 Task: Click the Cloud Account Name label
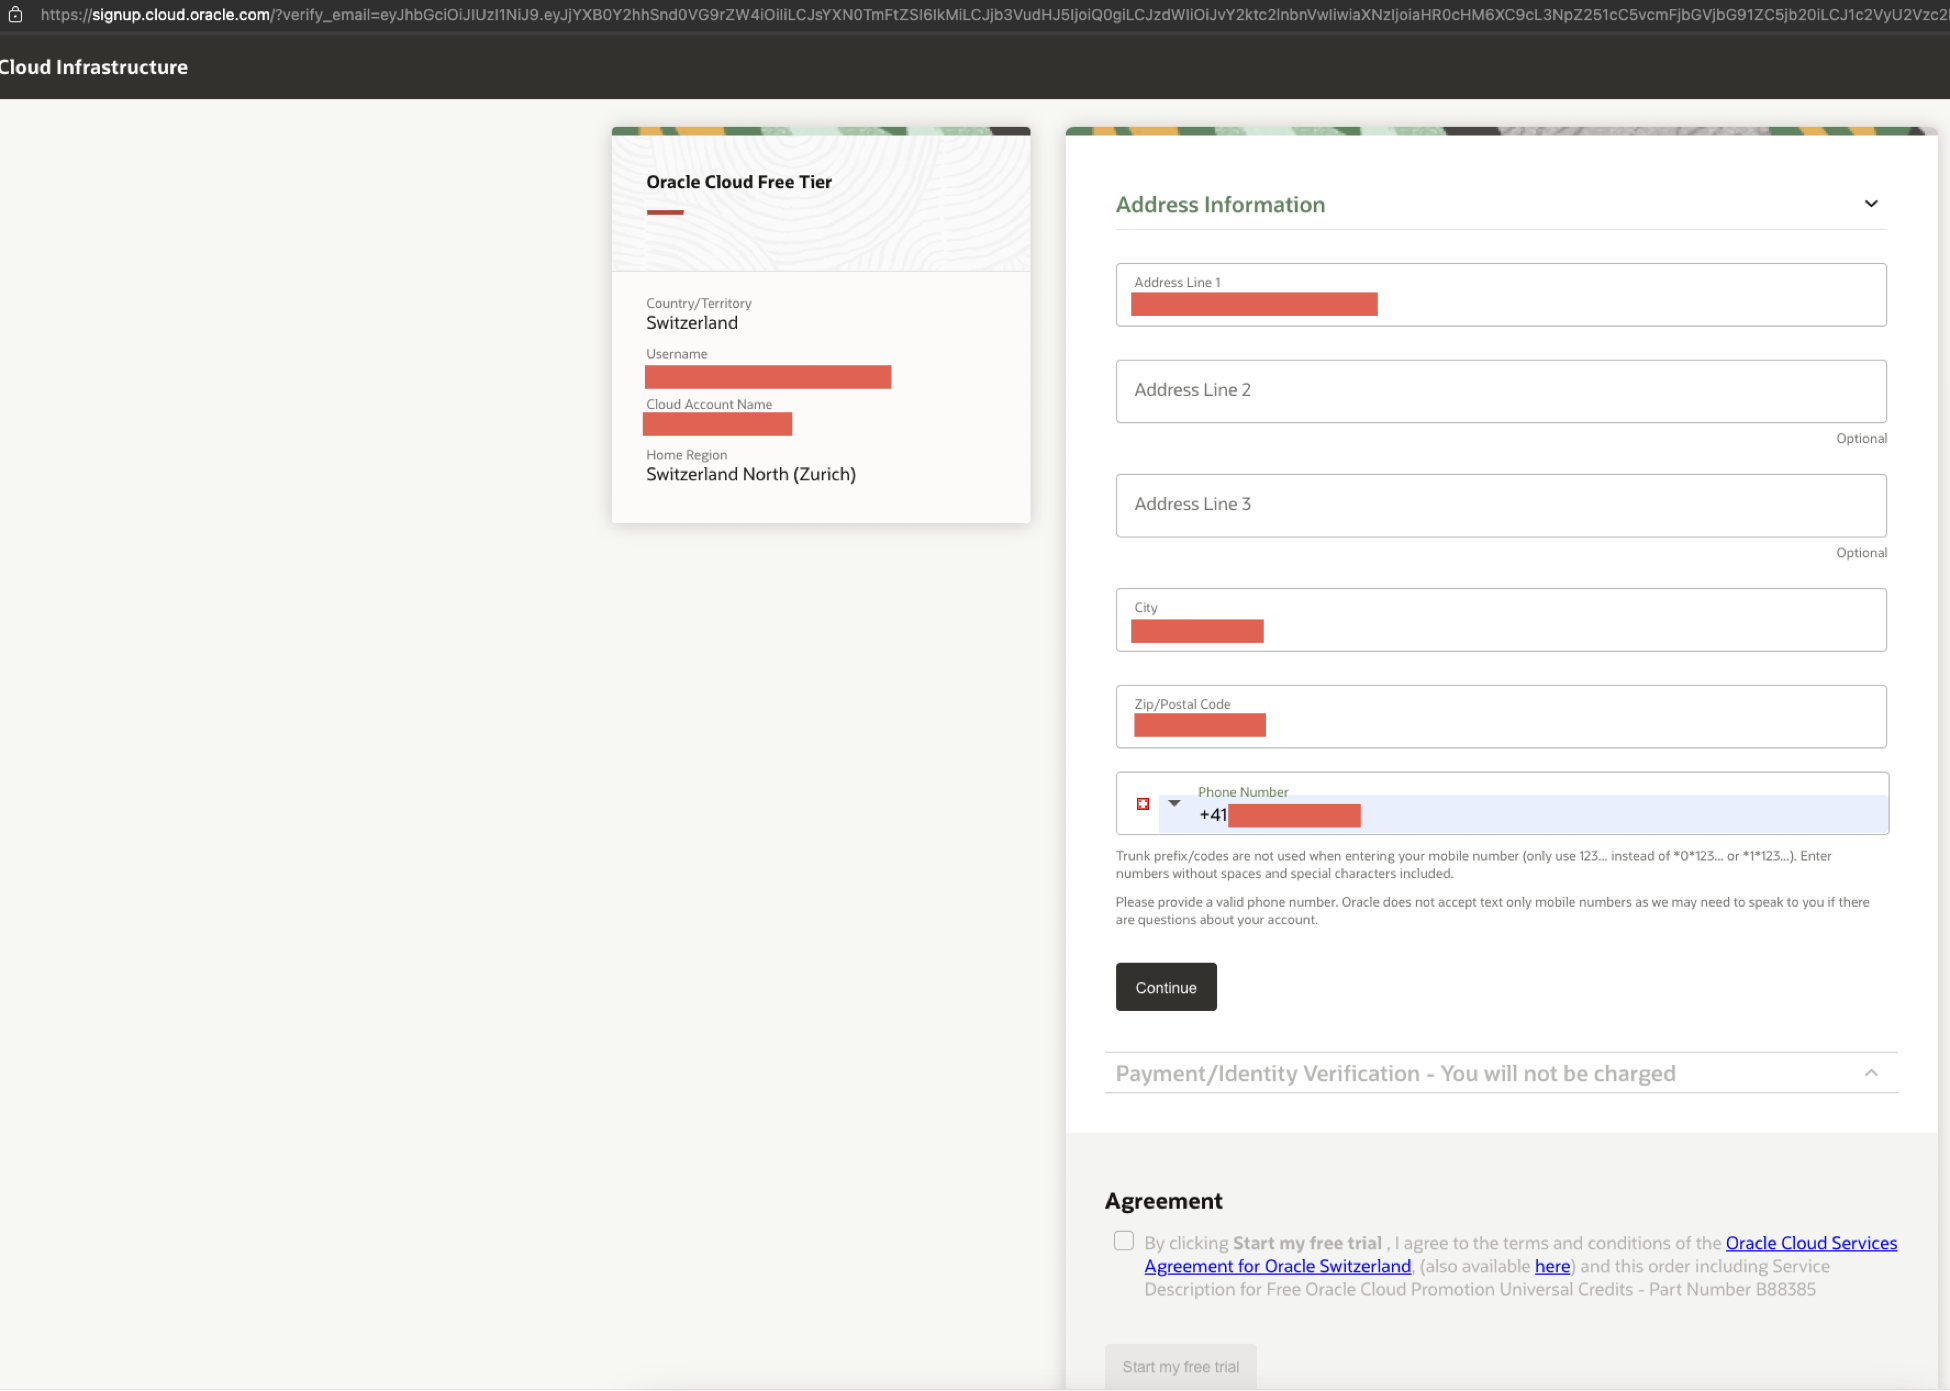(709, 404)
